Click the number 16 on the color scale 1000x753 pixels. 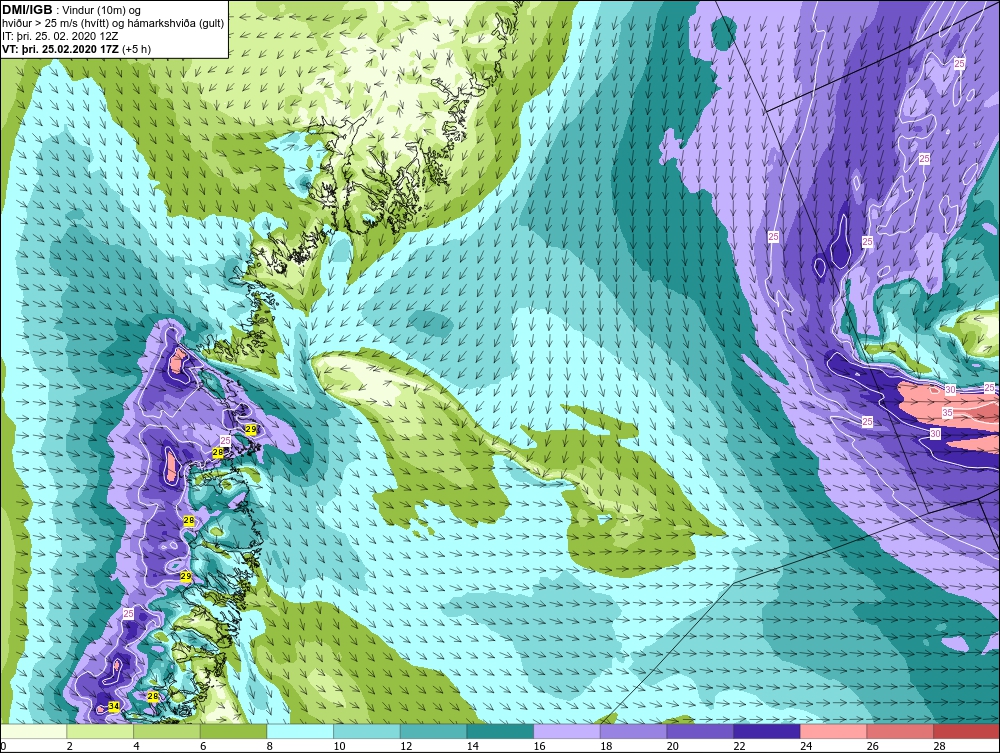point(540,746)
